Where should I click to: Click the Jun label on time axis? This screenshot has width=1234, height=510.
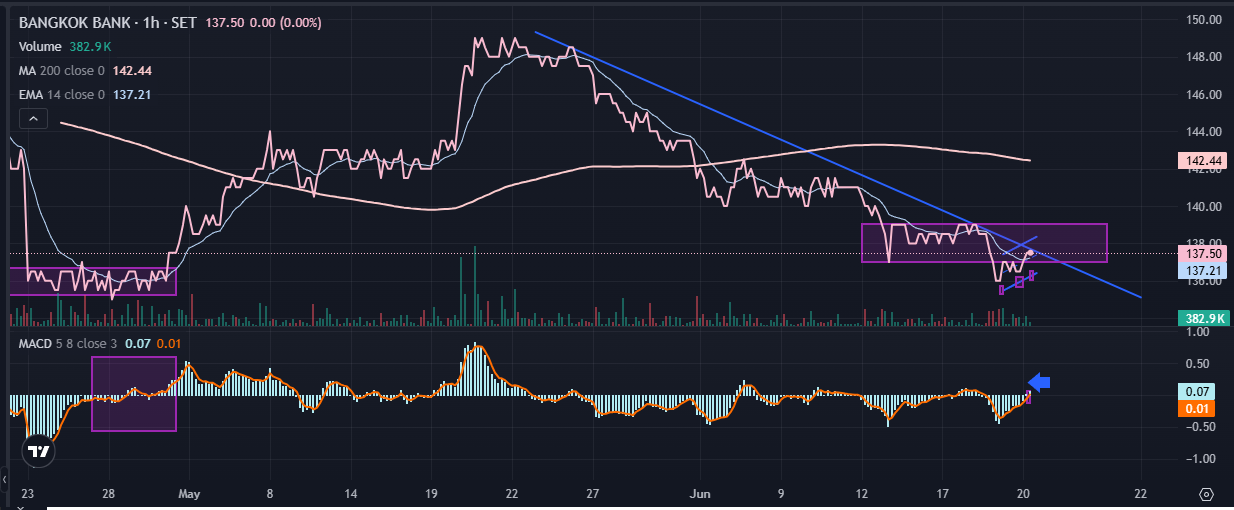pos(701,494)
